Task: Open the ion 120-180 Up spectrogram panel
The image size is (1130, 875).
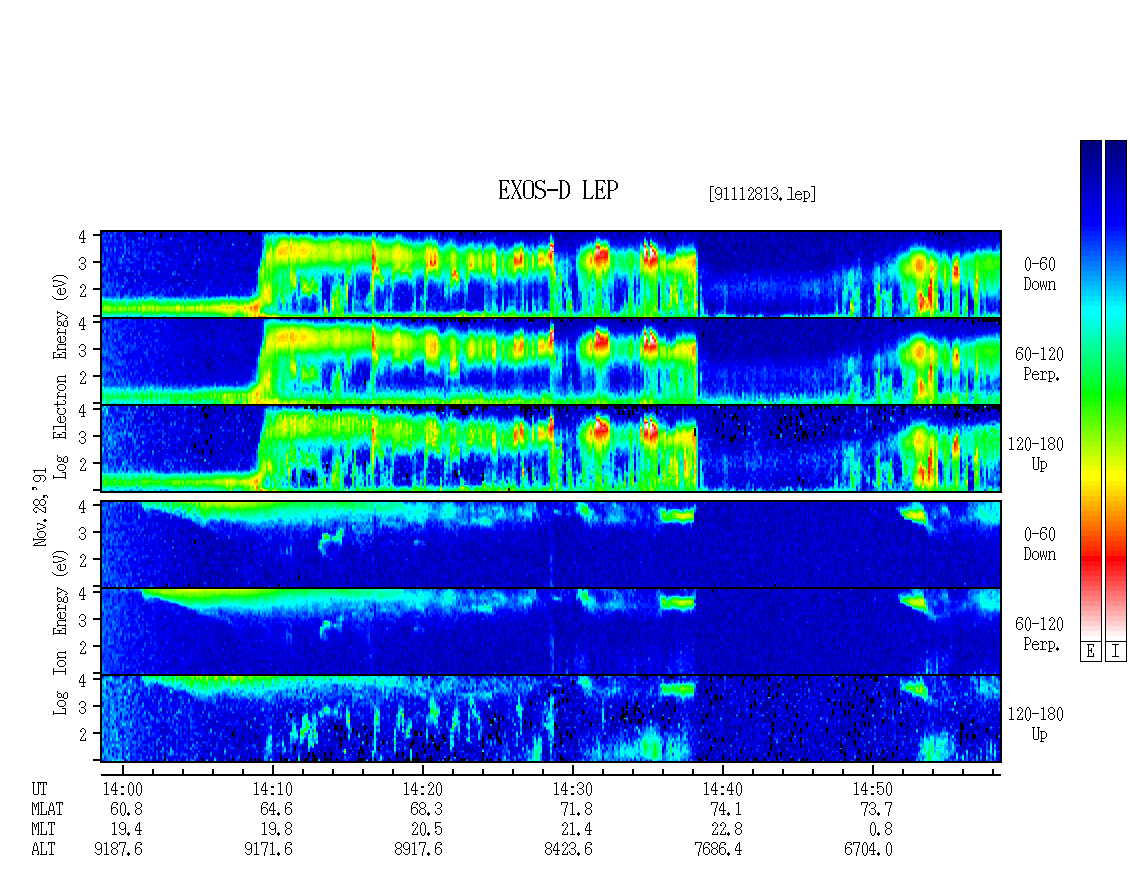Action: coord(551,719)
